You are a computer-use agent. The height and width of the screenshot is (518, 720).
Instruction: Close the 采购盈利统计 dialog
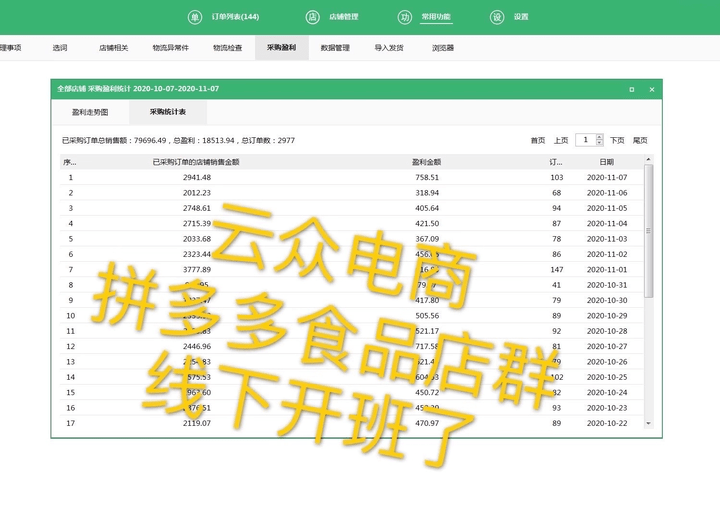(651, 89)
